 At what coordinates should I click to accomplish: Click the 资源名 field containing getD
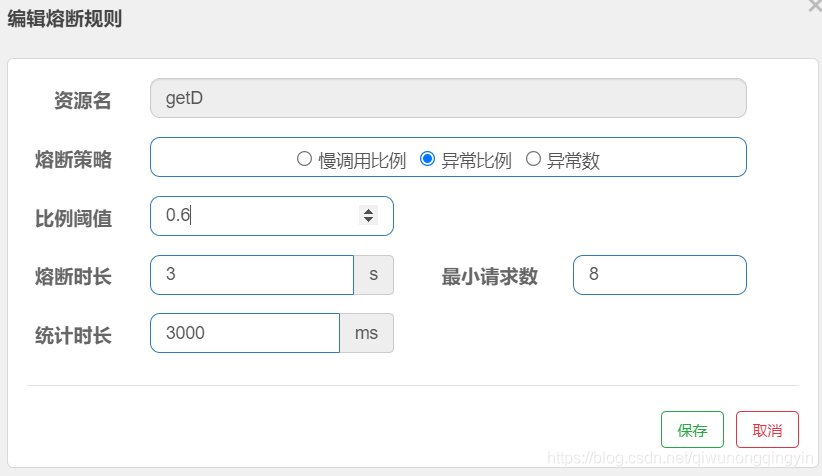448,98
